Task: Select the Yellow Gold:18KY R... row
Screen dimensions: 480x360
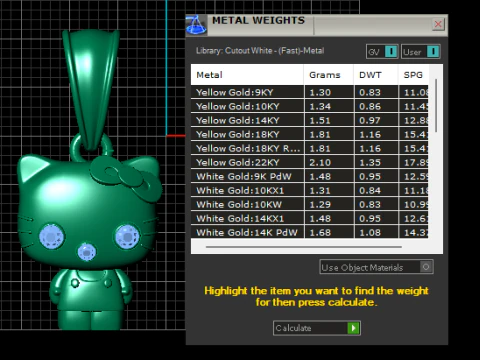Action: (310, 148)
